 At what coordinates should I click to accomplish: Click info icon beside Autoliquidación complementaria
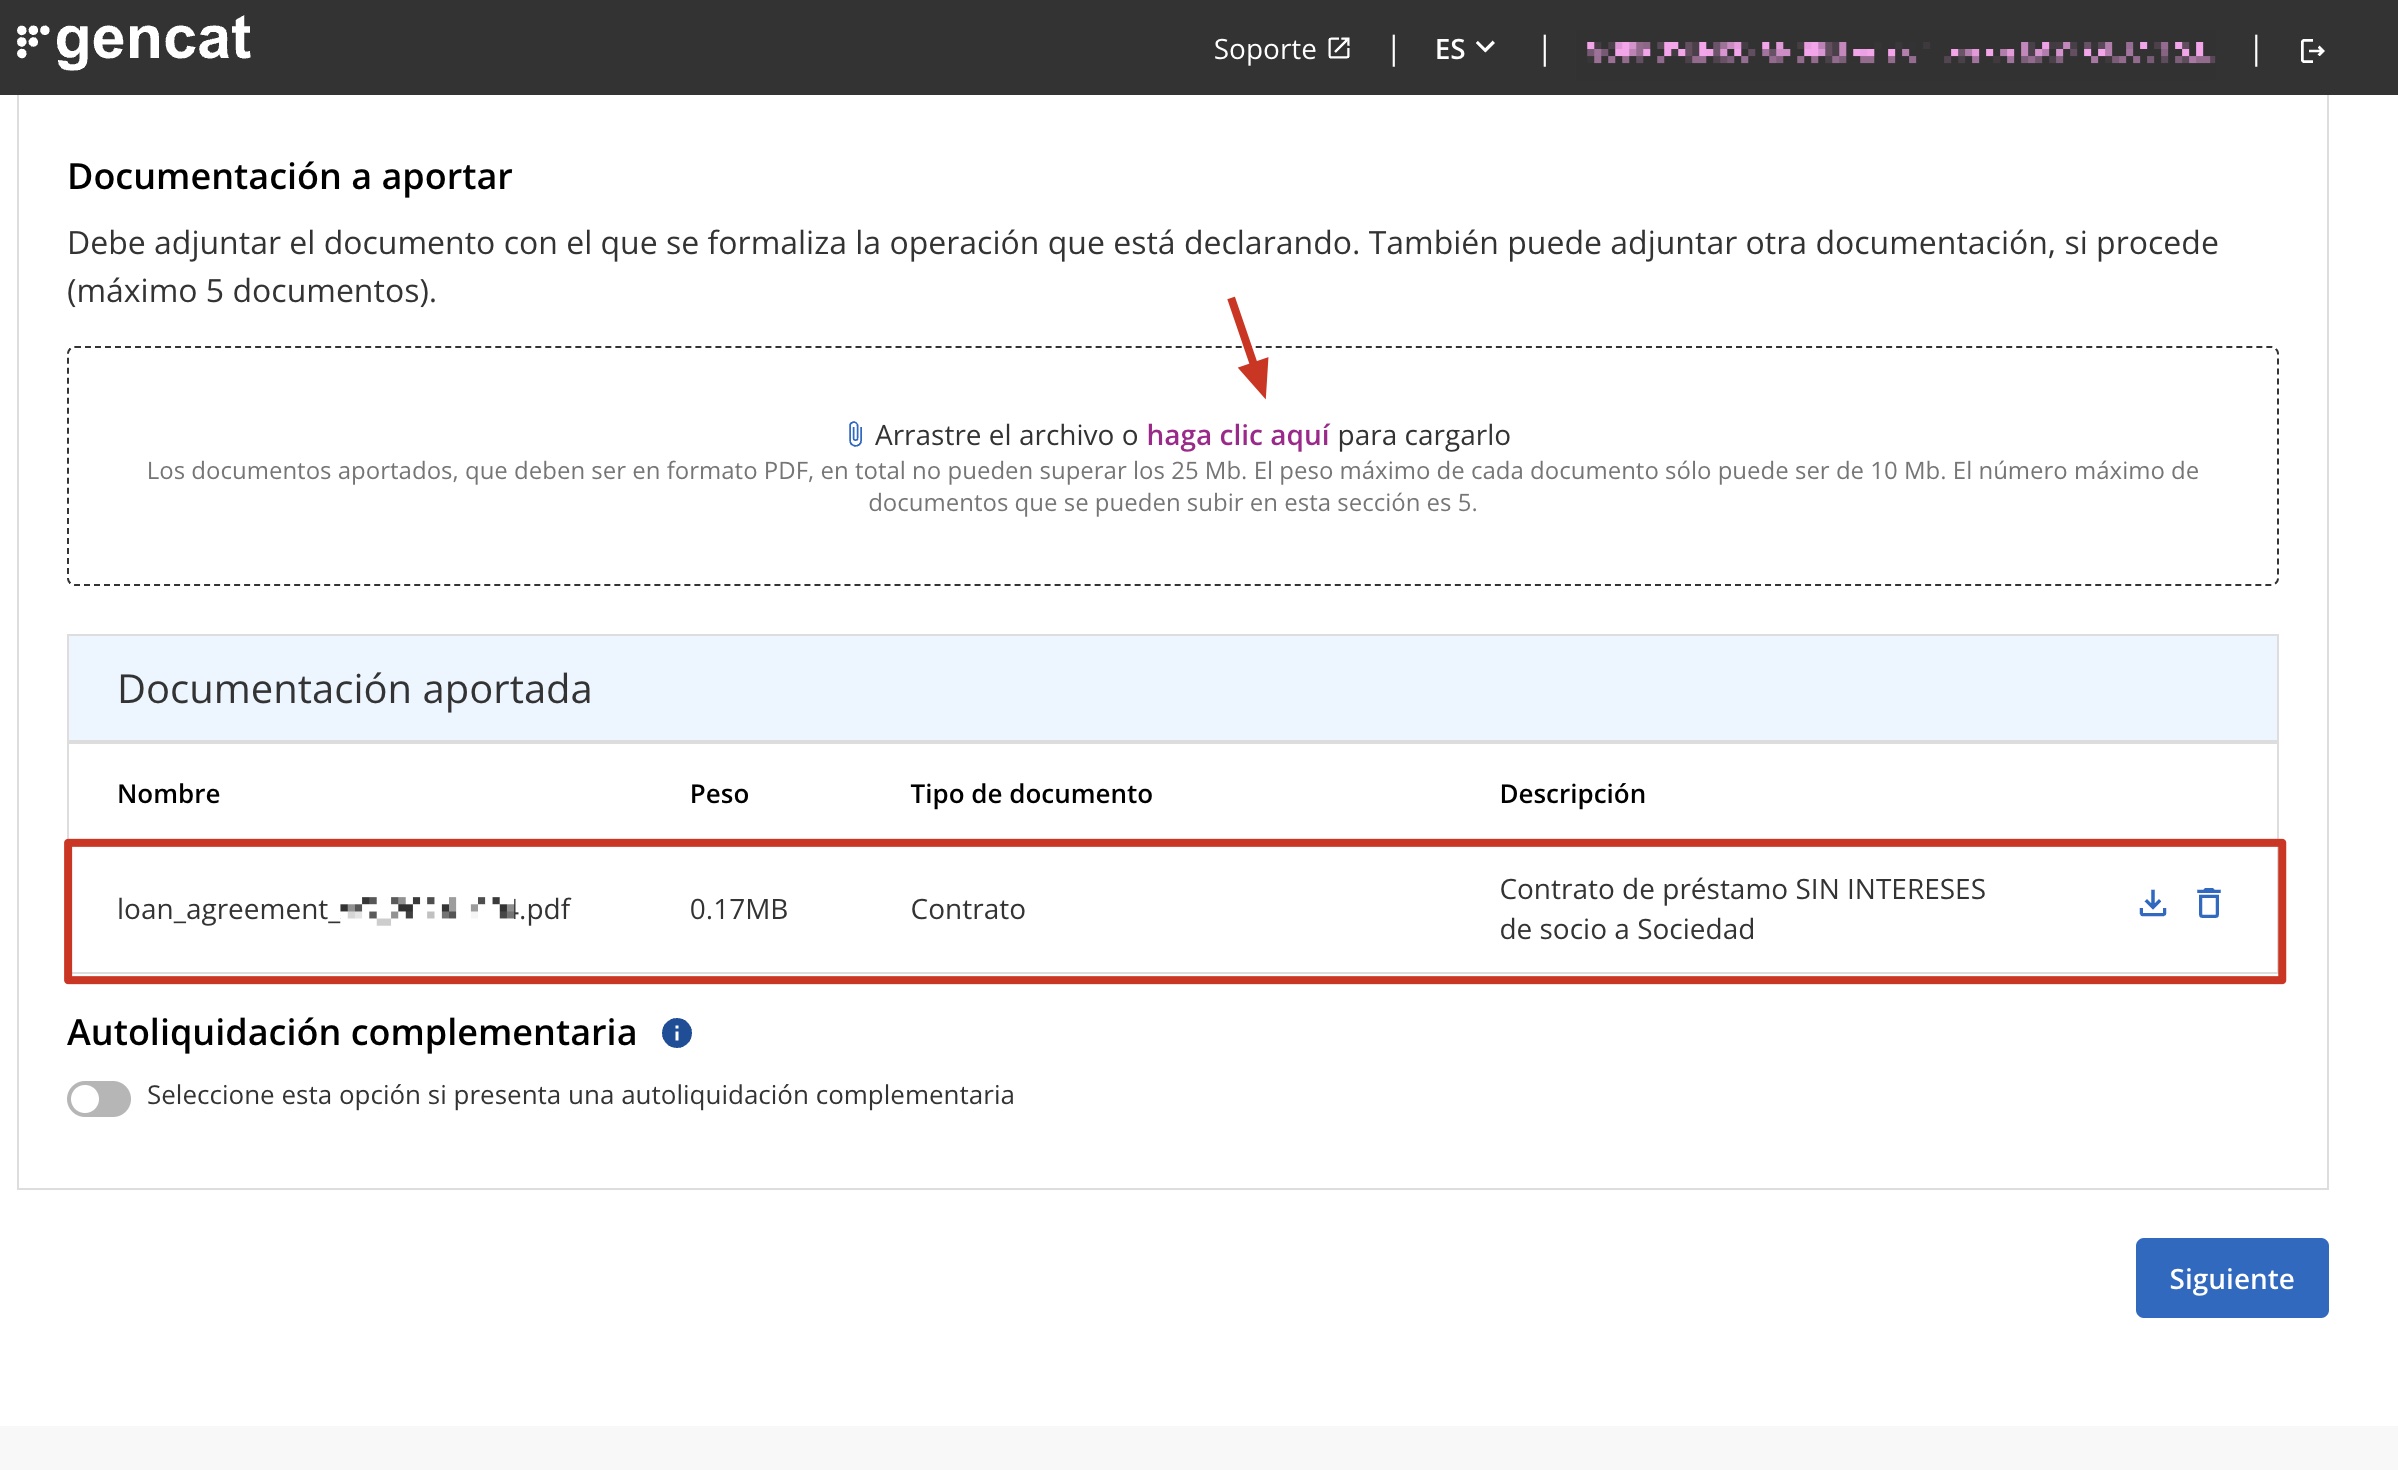(x=677, y=1033)
